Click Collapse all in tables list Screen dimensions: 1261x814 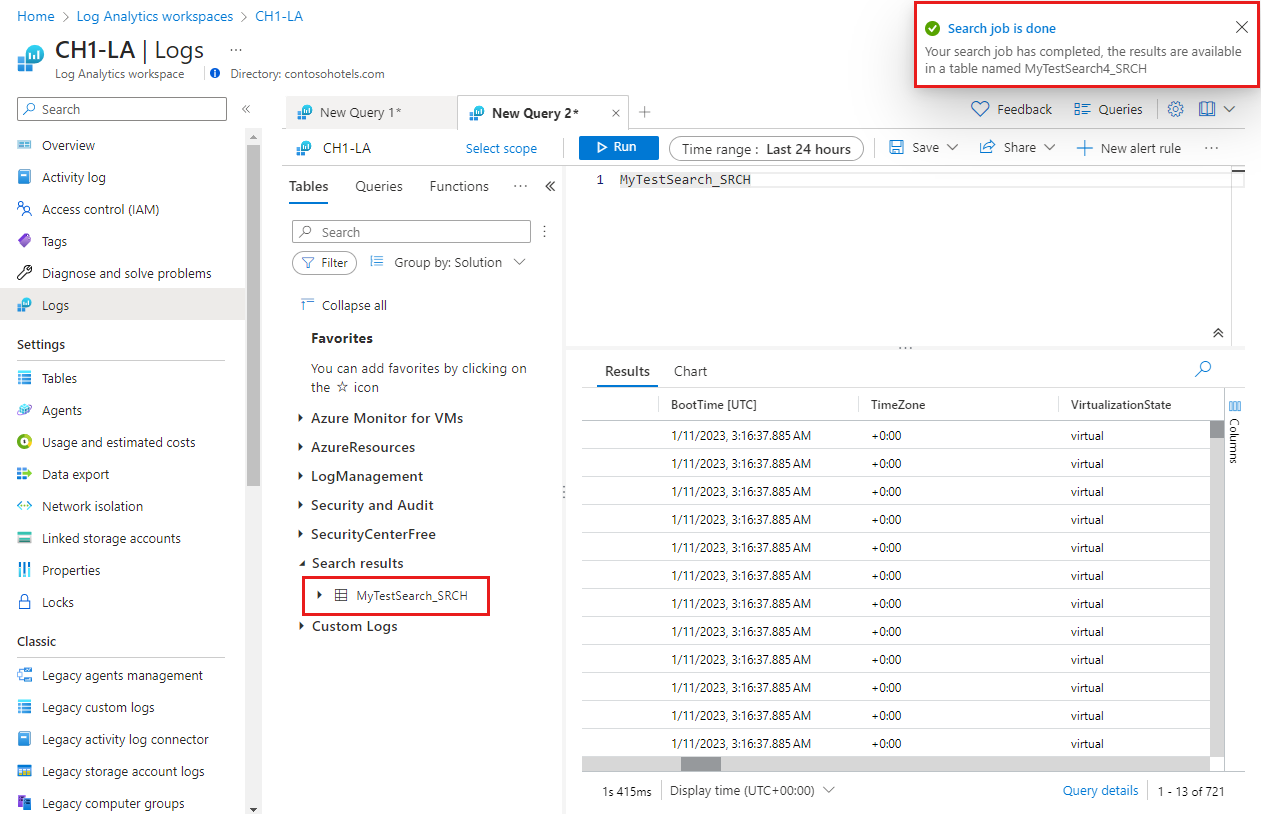[343, 305]
